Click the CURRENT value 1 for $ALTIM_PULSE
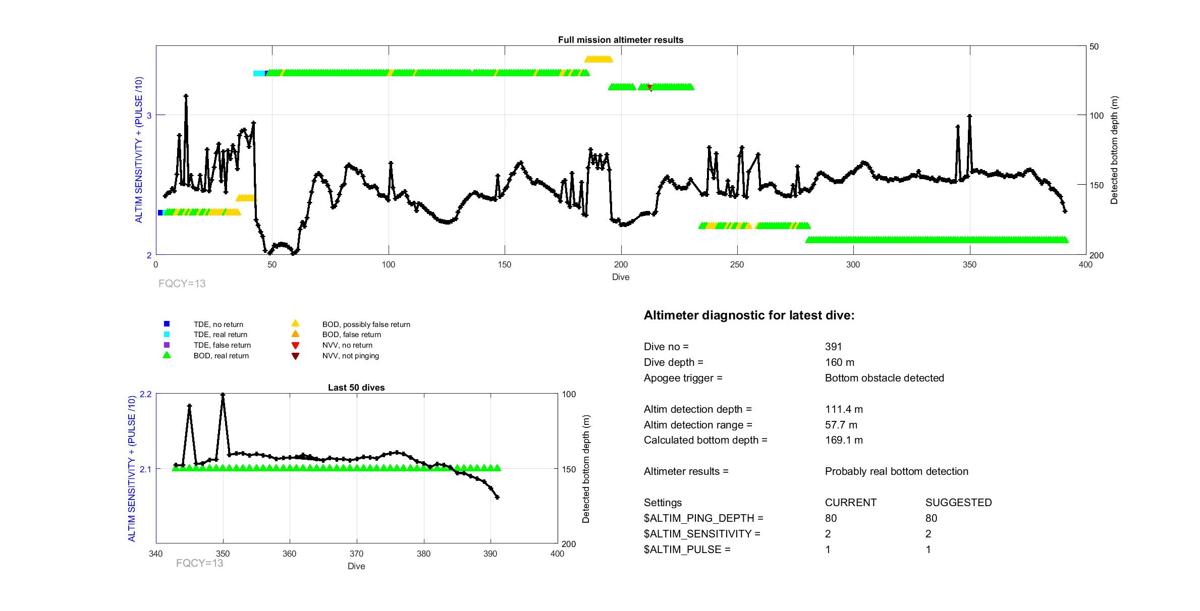This screenshot has width=1200, height=611. pyautogui.click(x=828, y=550)
